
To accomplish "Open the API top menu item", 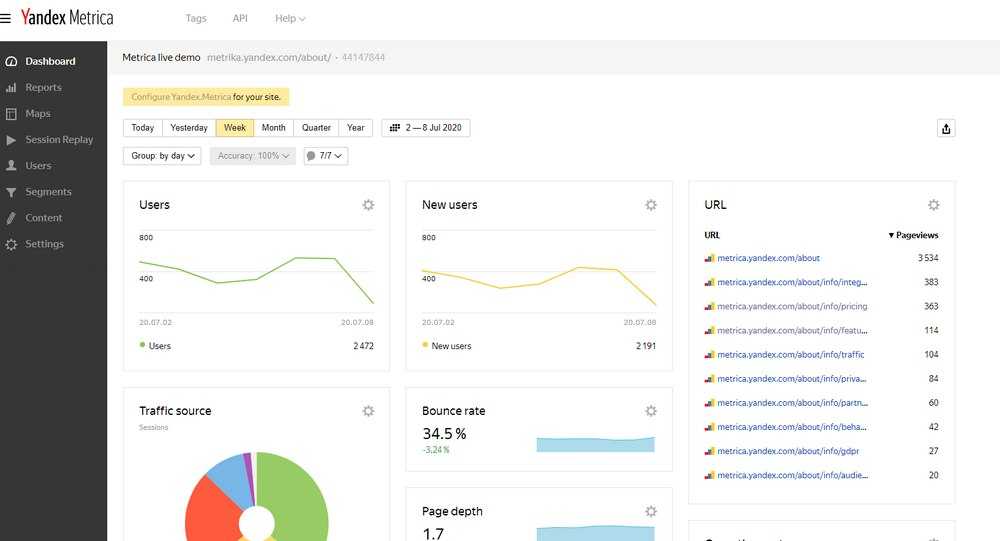I will (240, 19).
